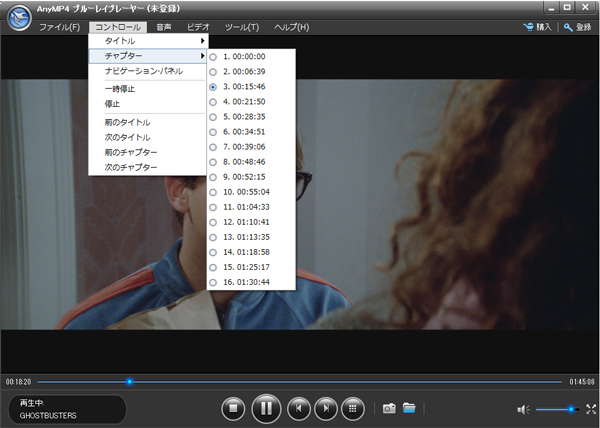The height and width of the screenshot is (428, 600).
Task: Select chapter 2 at 00:06:39
Action: coord(251,72)
